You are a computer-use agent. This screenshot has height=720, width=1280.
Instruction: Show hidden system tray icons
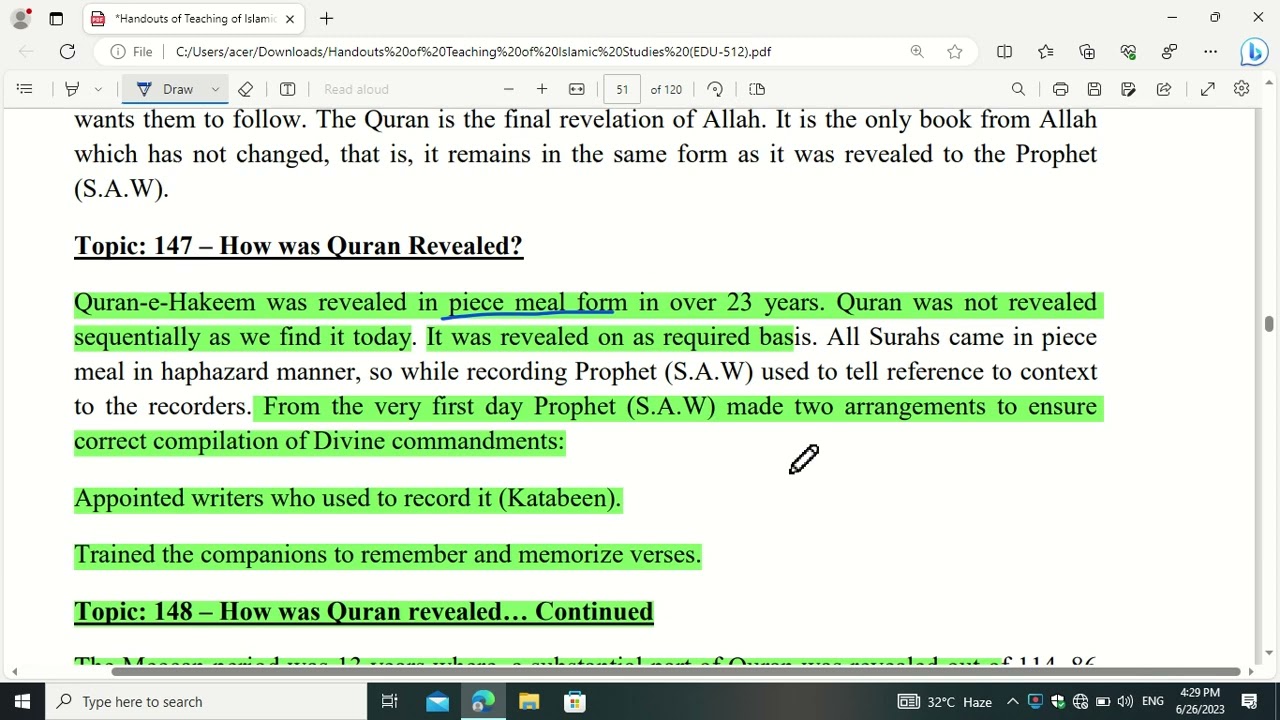click(1012, 701)
